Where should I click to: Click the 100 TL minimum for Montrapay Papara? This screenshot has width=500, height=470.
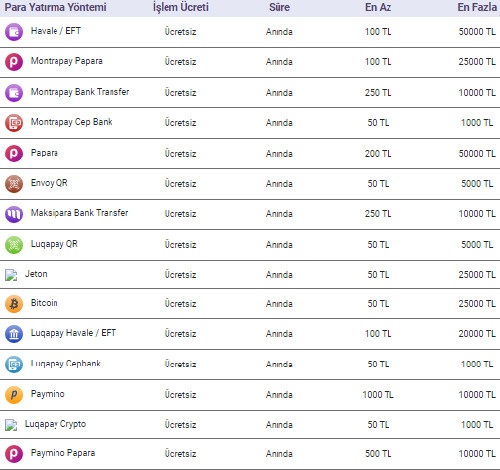(x=378, y=62)
